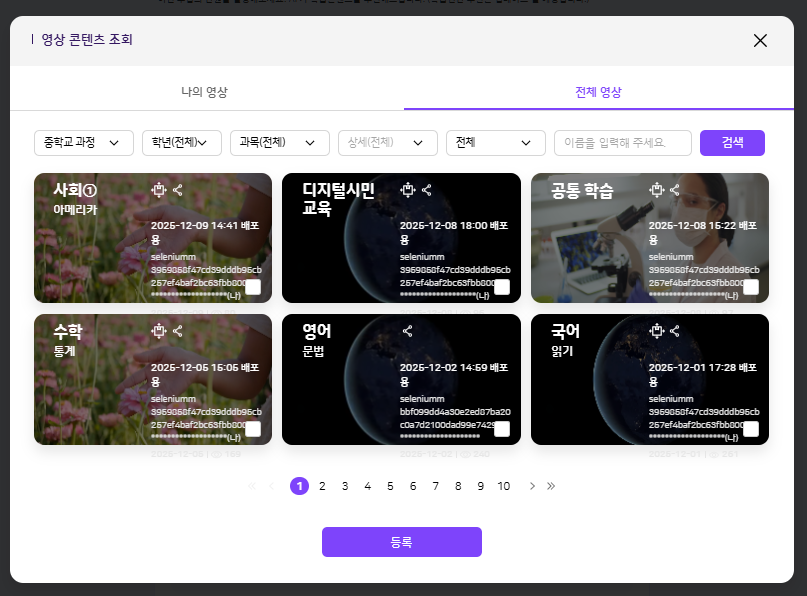
Task: Tick the checkbox on the 국어 읽기 card
Action: (x=750, y=429)
